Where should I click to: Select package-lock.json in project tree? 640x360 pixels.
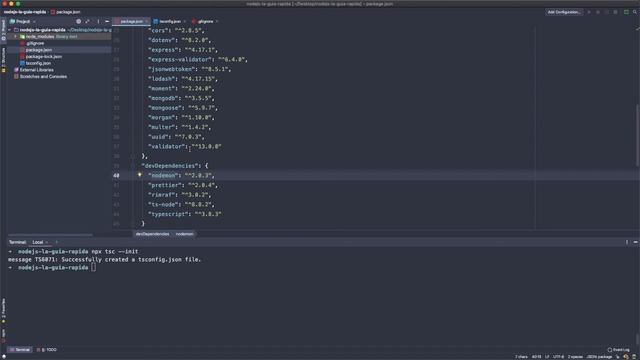point(44,56)
